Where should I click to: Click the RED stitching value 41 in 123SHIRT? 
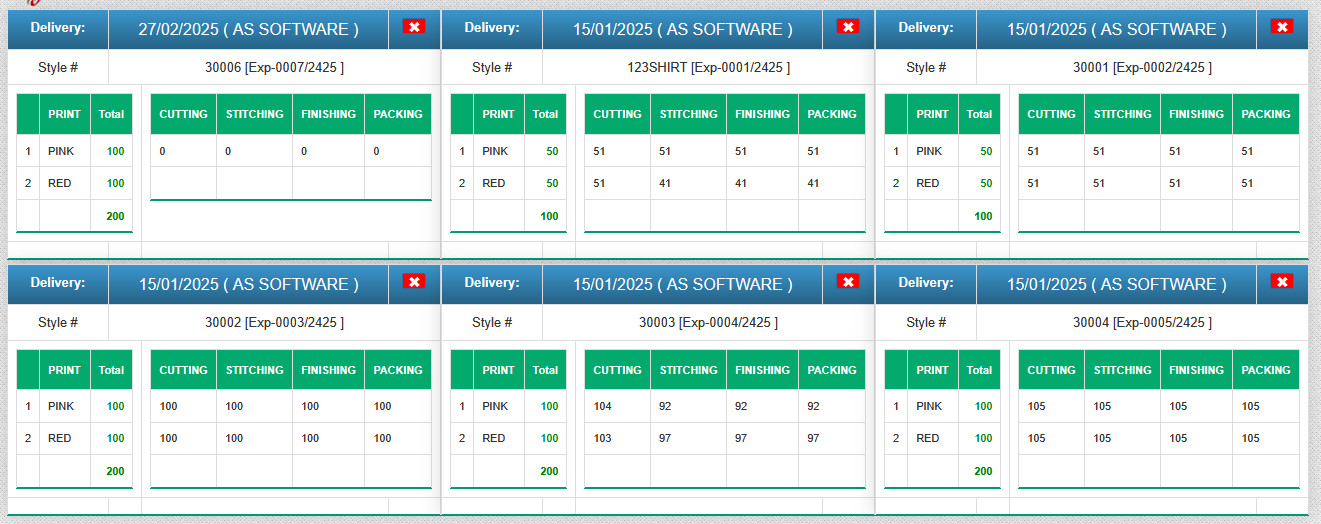[665, 183]
